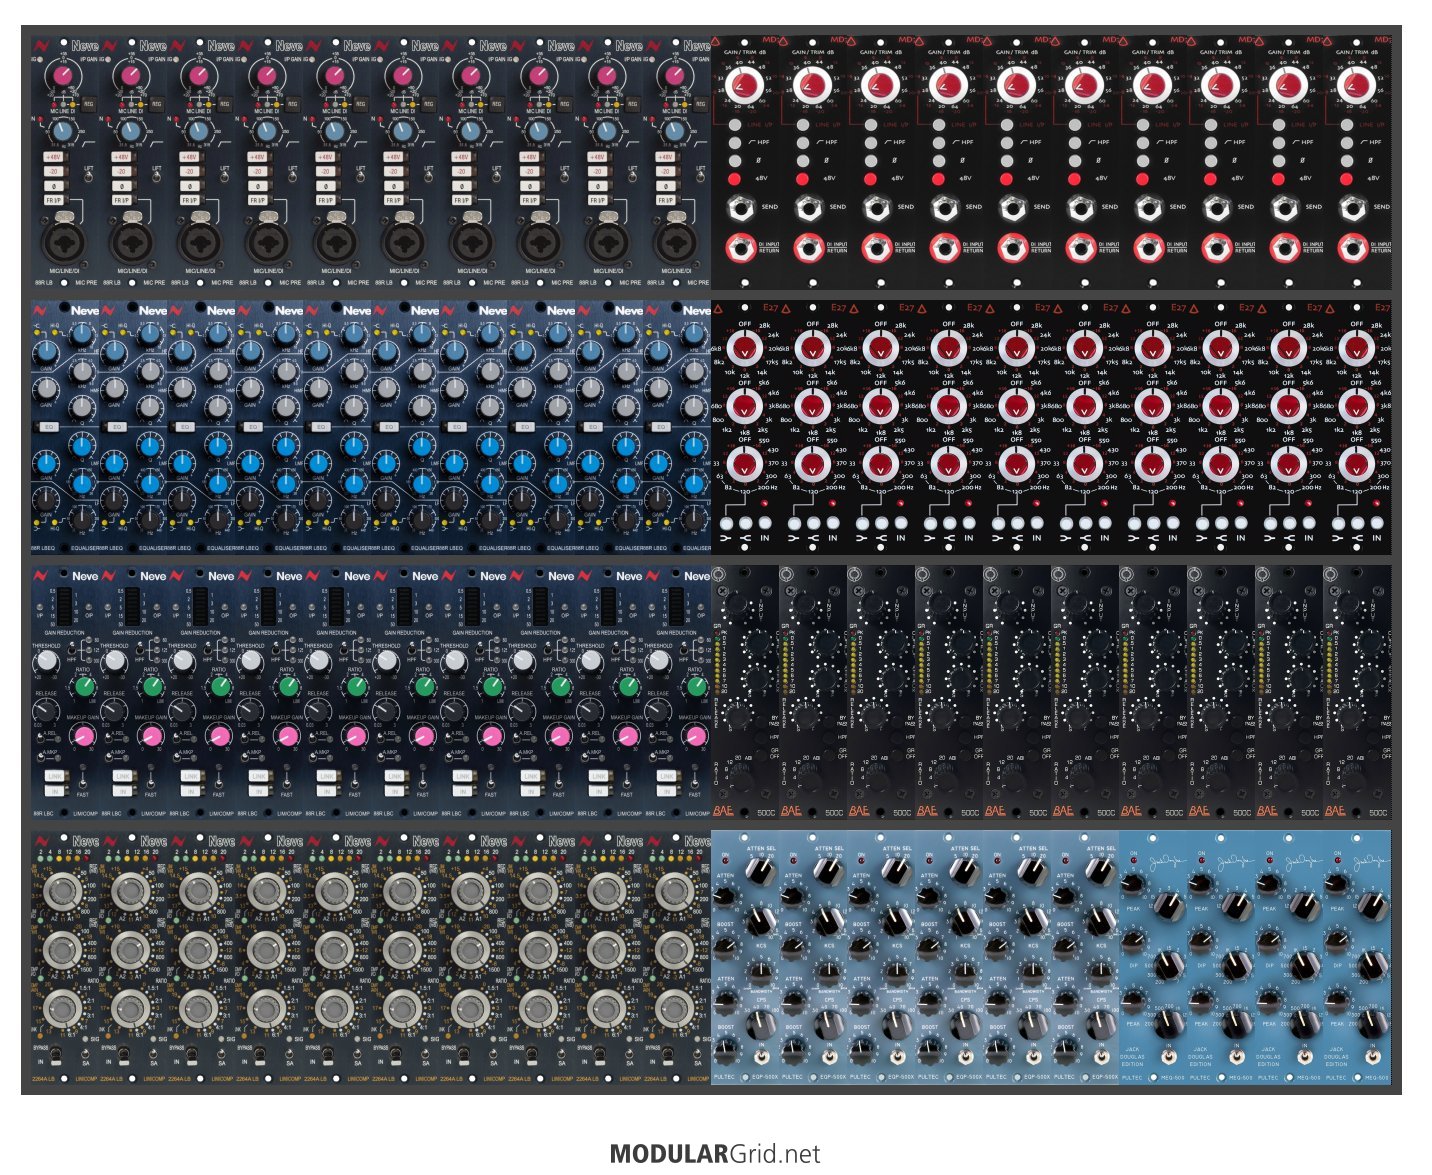The width and height of the screenshot is (1432, 1175).
Task: Toggle +48V on the second Neve mic pre
Action: point(121,157)
